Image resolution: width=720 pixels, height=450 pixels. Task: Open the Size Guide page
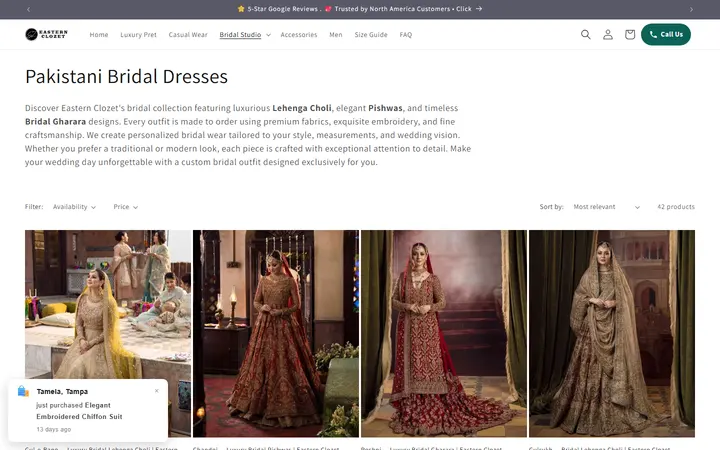(371, 34)
